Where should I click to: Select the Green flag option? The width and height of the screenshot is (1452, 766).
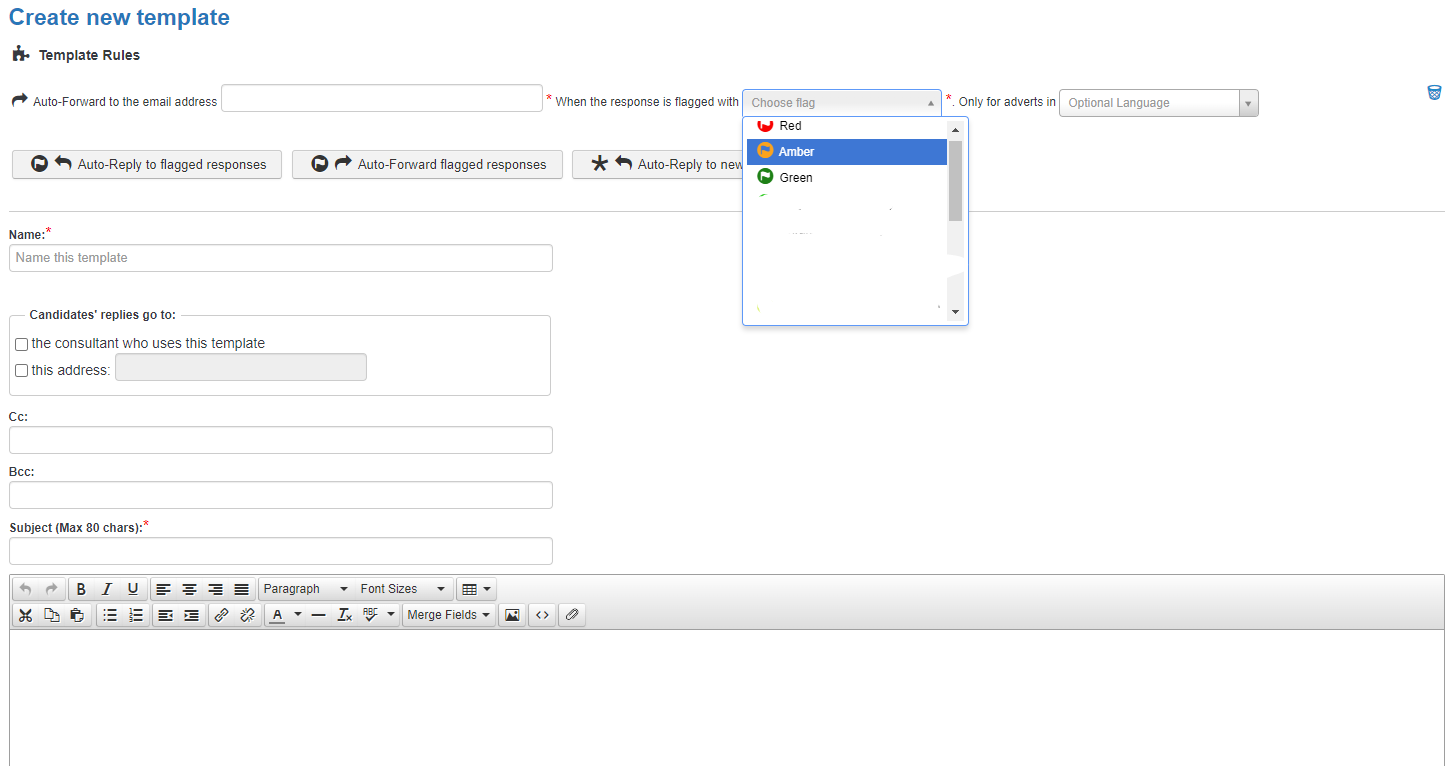(x=847, y=177)
